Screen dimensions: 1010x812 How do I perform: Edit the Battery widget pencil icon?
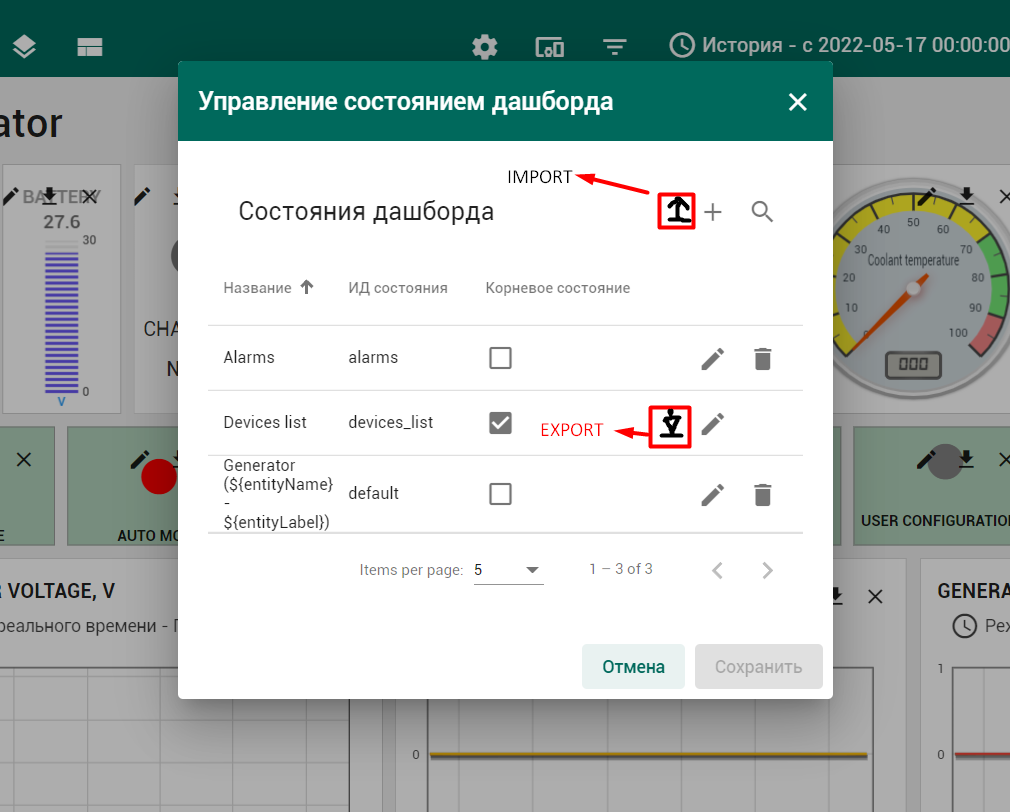11,196
